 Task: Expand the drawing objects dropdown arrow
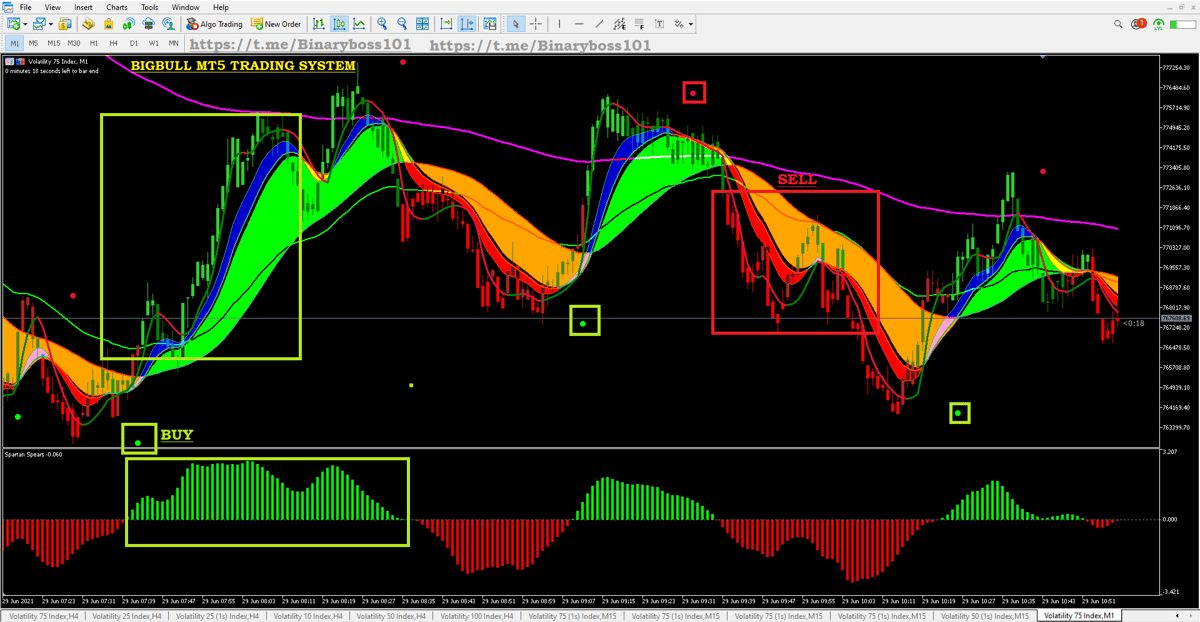[691, 24]
